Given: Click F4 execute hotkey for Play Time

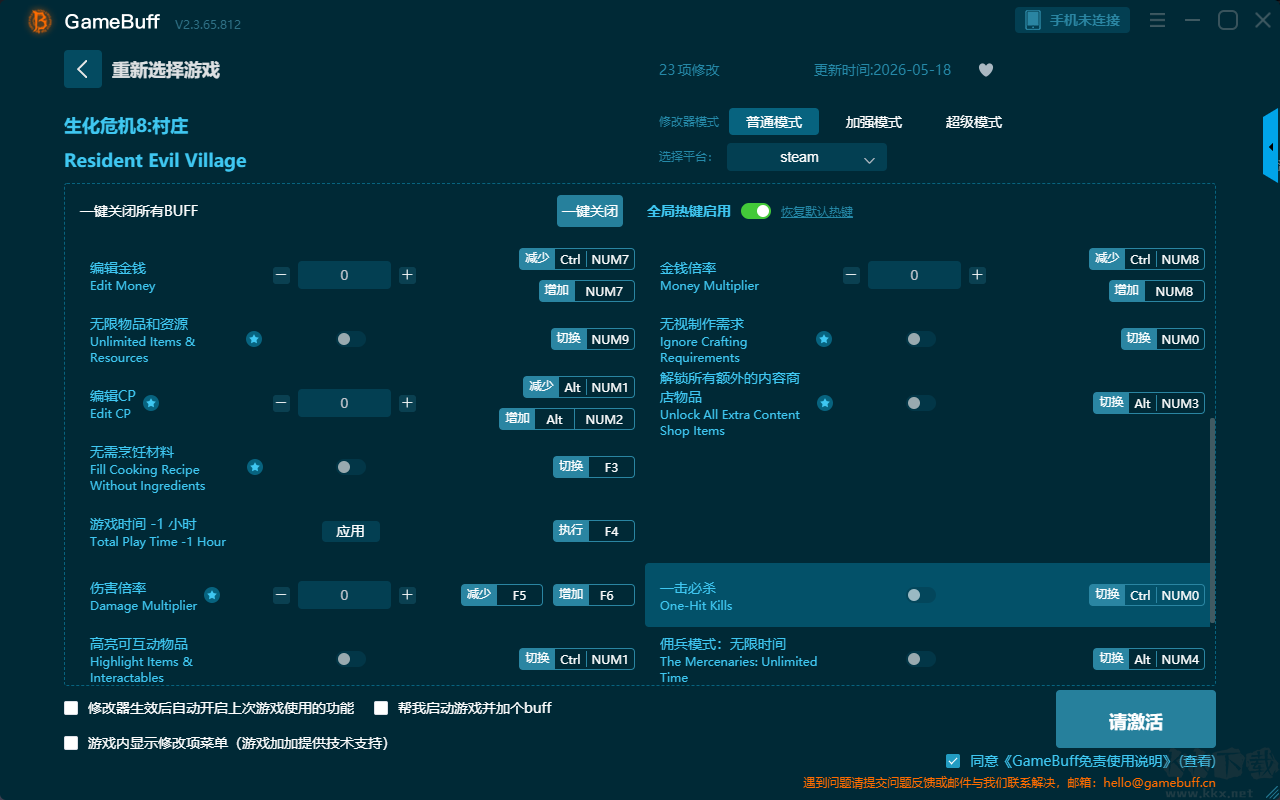Looking at the screenshot, I should click(594, 531).
